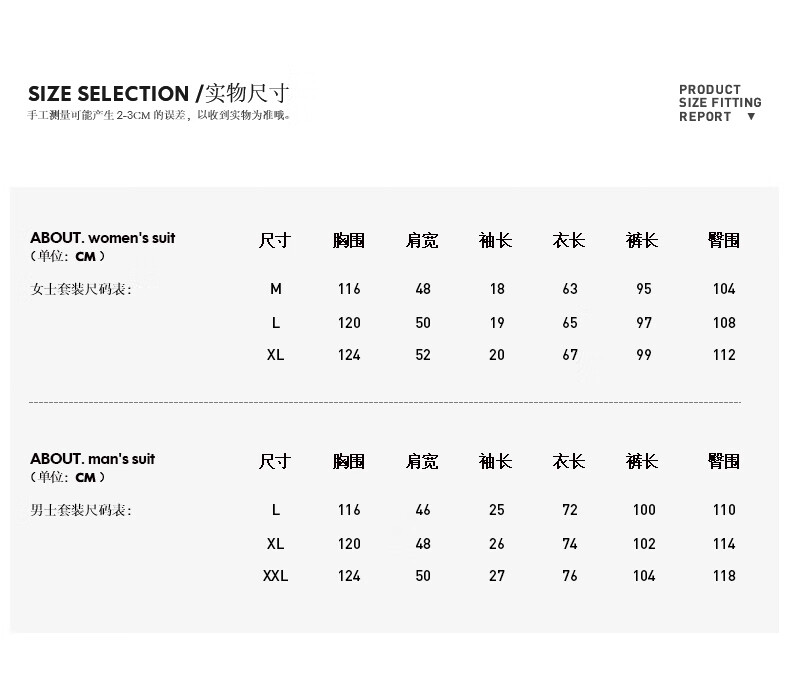Image resolution: width=790 pixels, height=700 pixels.
Task: Select size XXL in men's table
Action: coord(275,576)
